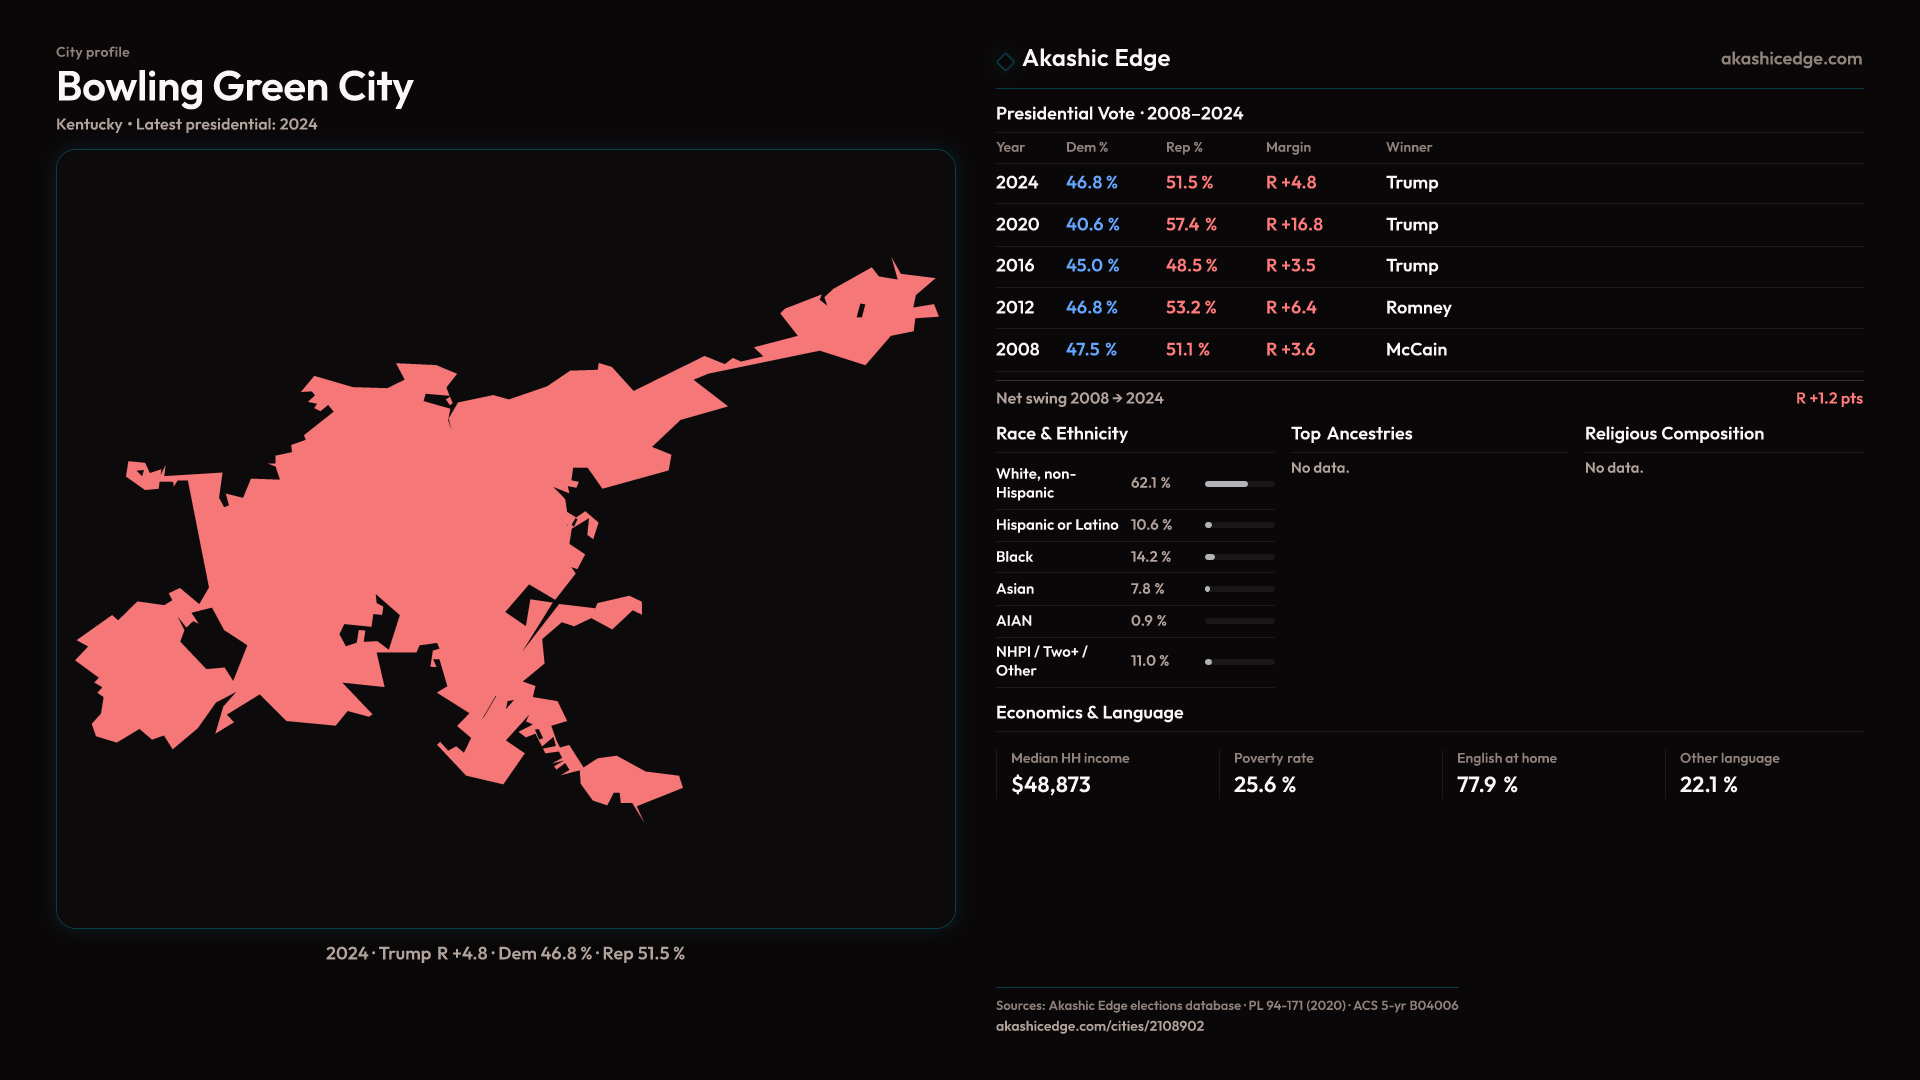The image size is (1920, 1080).
Task: Click the White non-Hispanic percentage bar
Action: (1239, 484)
